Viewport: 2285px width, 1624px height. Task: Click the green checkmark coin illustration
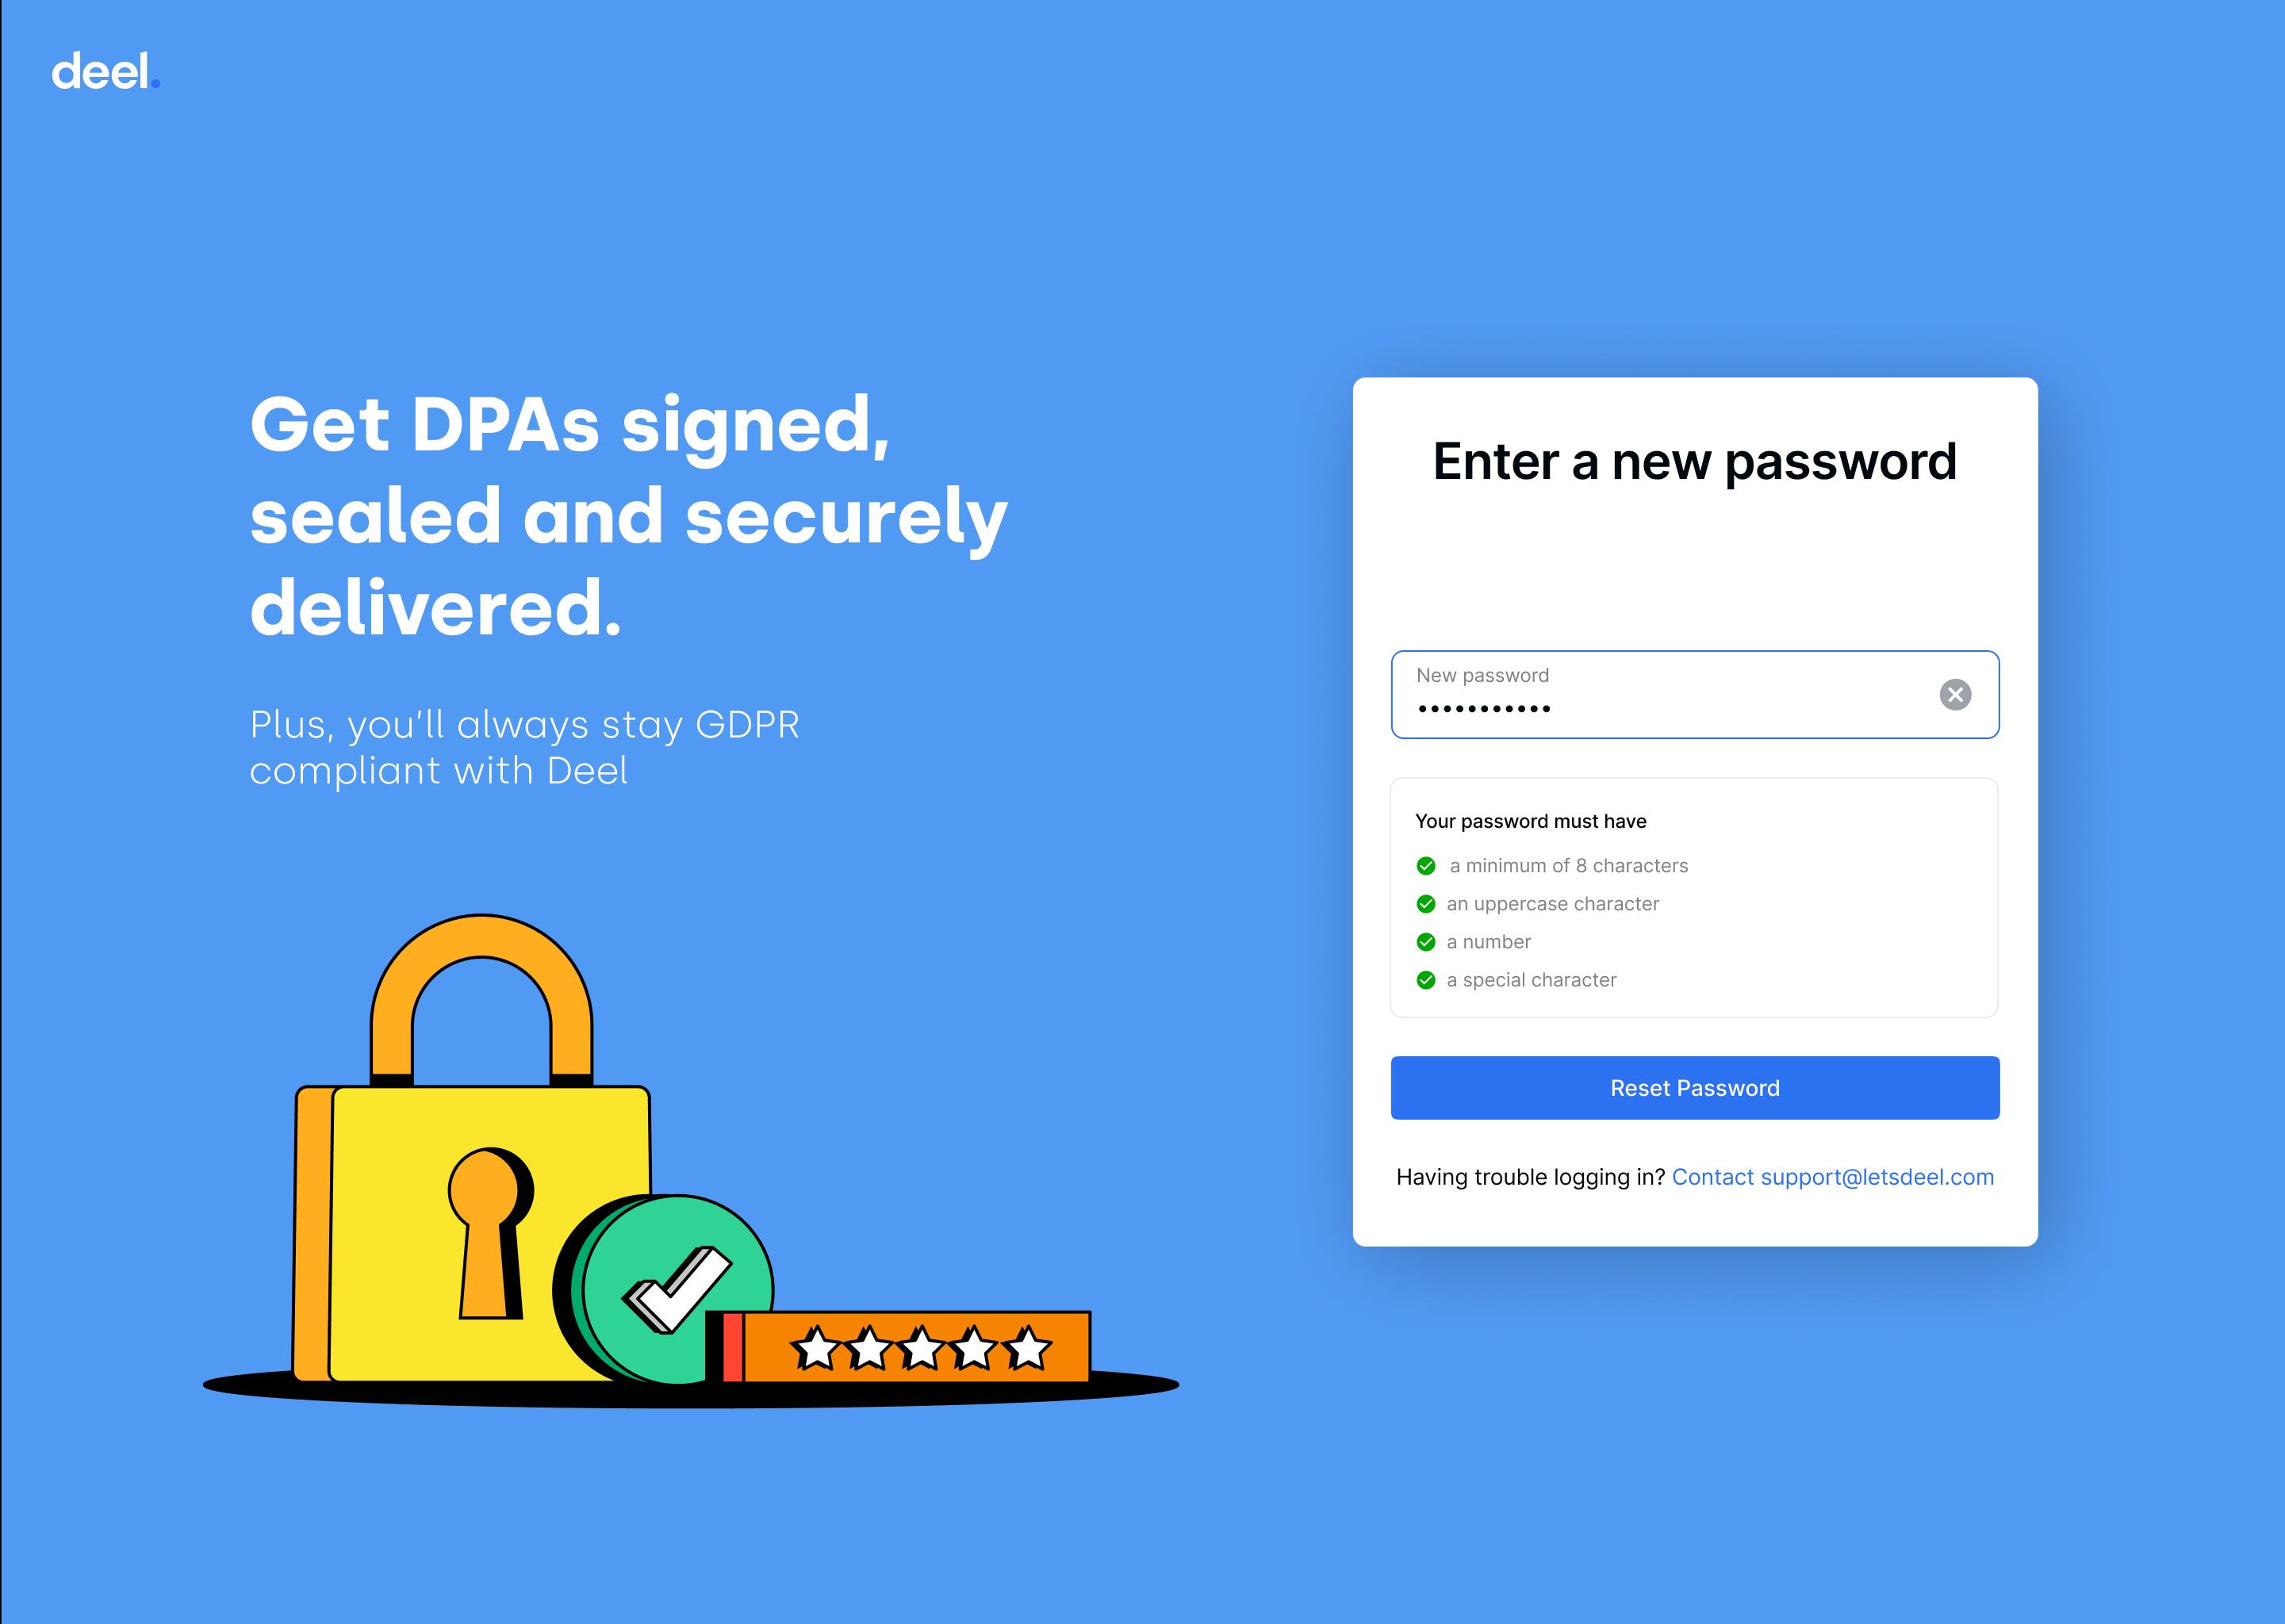663,1289
